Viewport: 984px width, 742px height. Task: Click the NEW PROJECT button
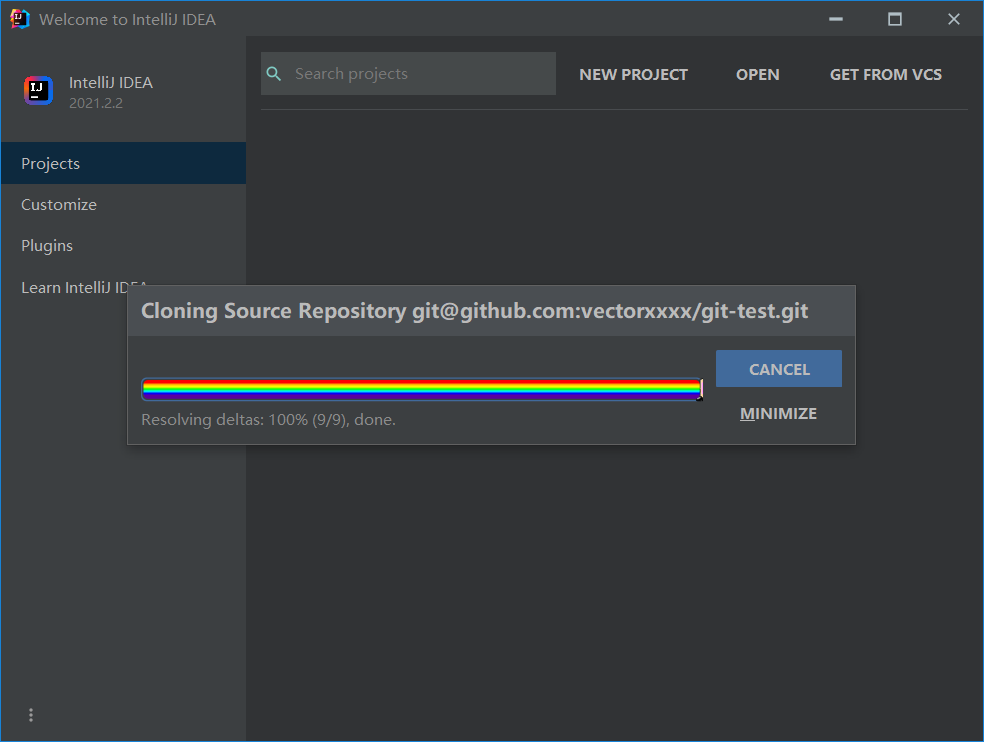pos(633,75)
